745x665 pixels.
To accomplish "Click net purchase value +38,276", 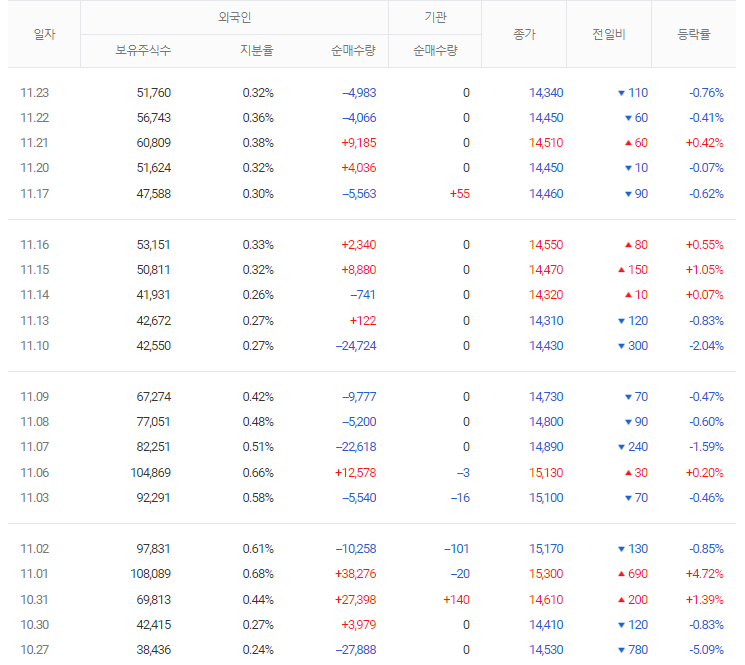I will (355, 574).
